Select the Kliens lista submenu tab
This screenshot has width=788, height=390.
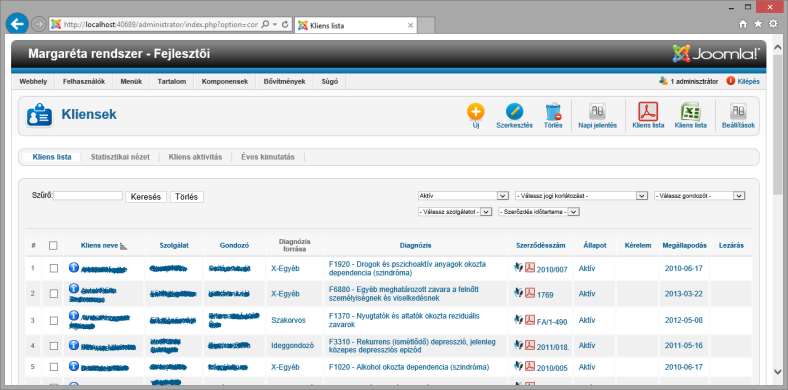coord(52,157)
